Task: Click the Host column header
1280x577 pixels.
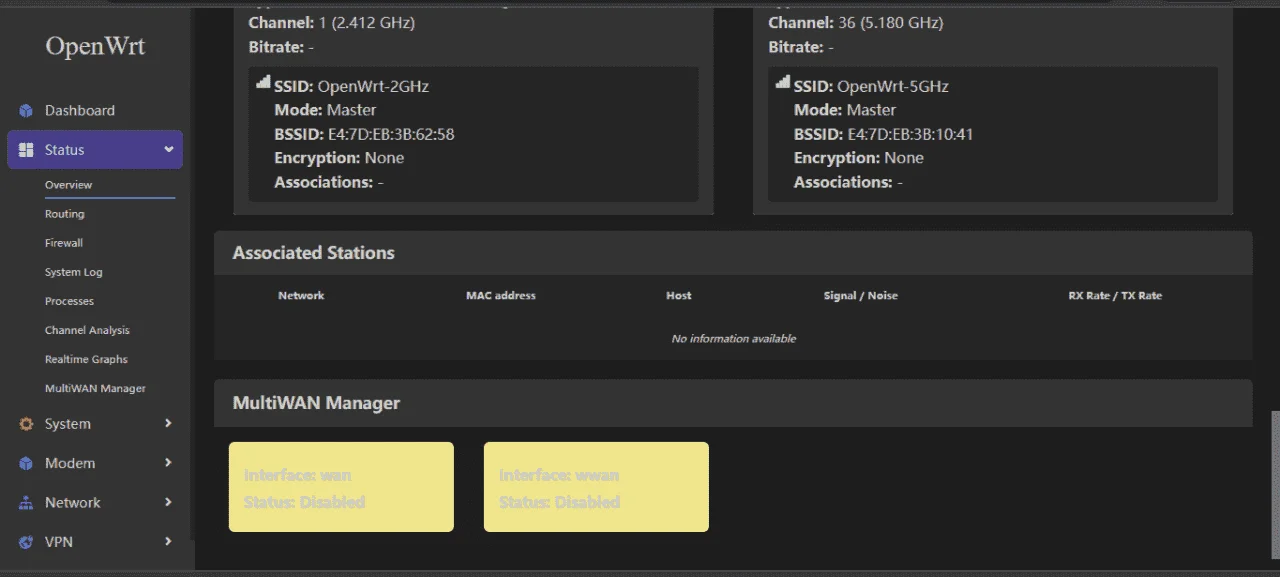Action: tap(679, 296)
